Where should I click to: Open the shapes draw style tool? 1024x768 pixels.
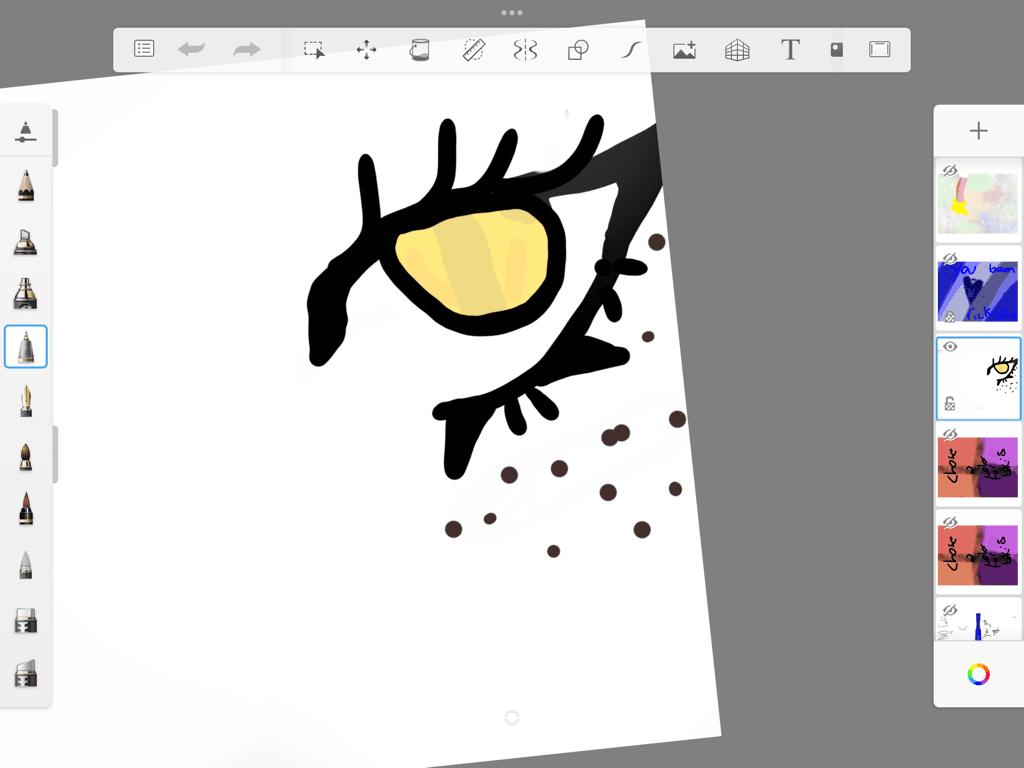(x=578, y=50)
